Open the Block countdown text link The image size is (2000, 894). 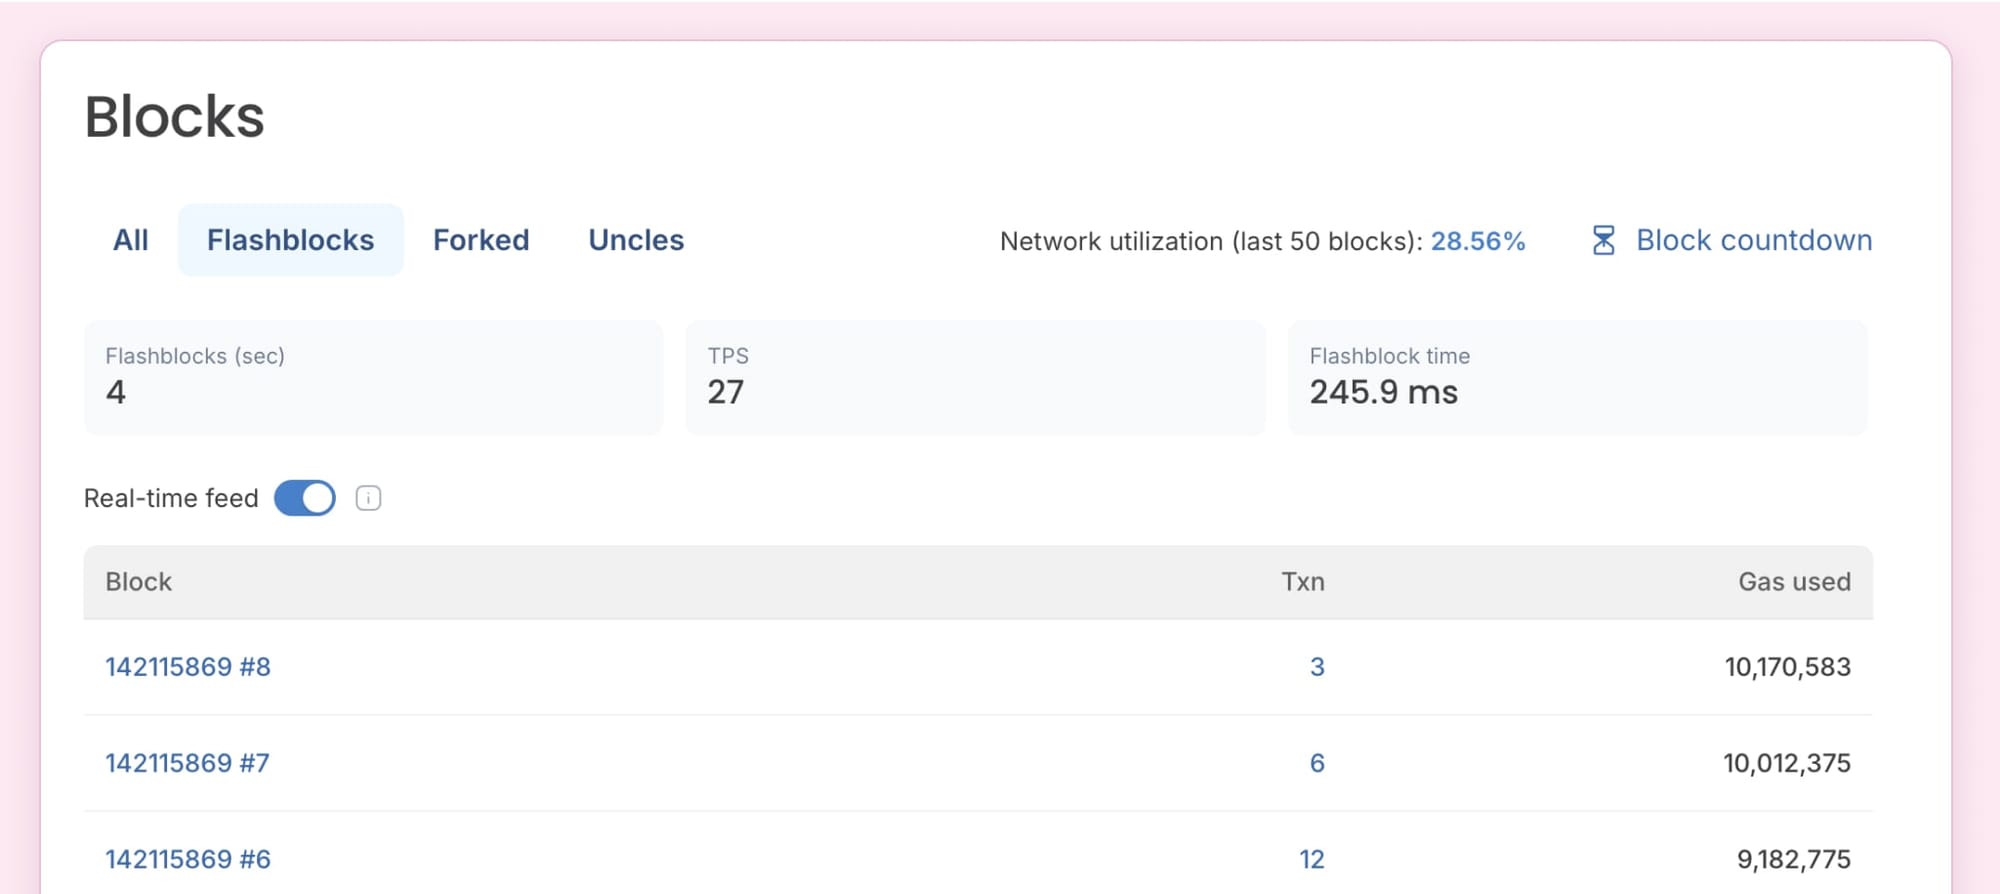click(1754, 240)
